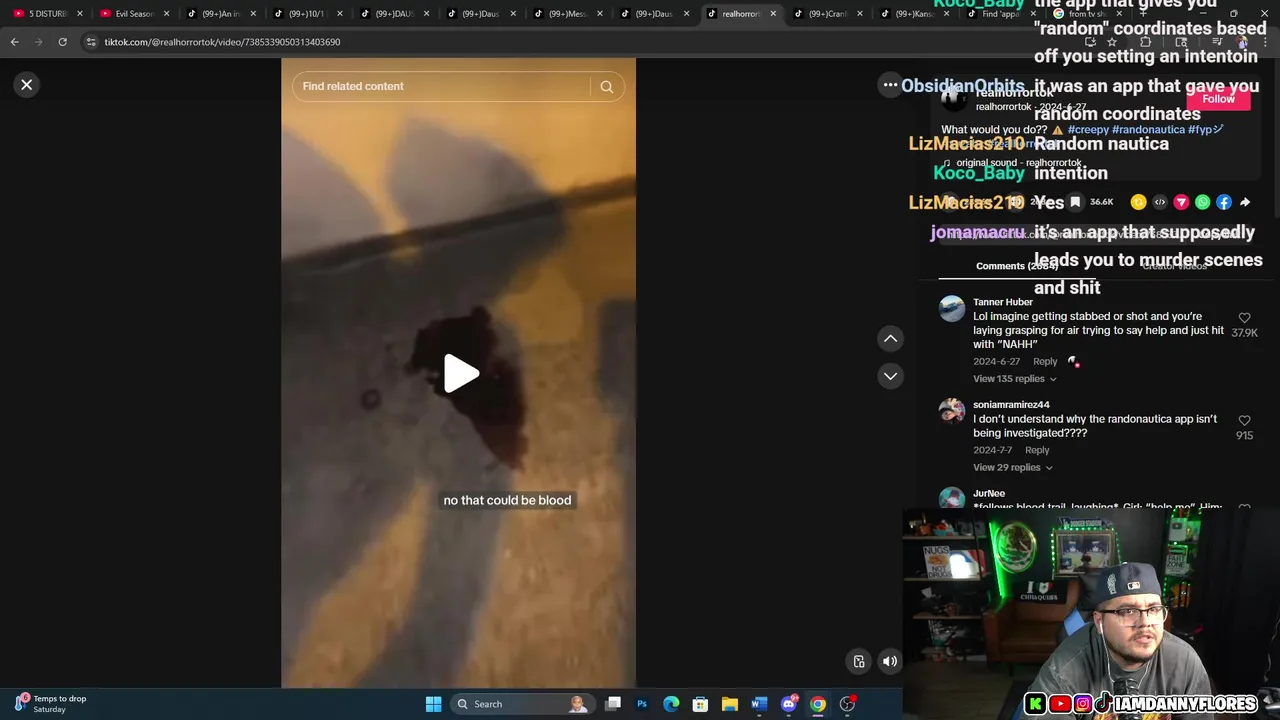The width and height of the screenshot is (1280, 720).
Task: Open File Explorer from the taskbar
Action: (730, 704)
